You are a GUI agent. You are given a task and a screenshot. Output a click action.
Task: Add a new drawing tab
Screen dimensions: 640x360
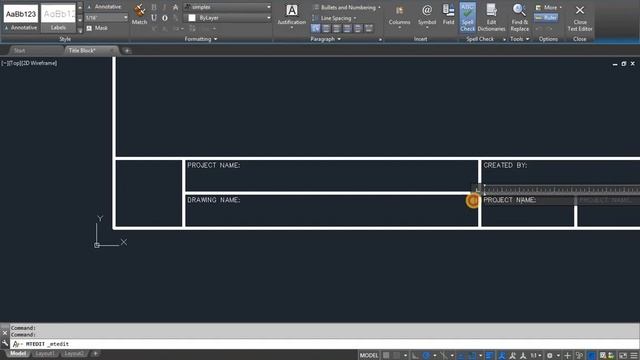(127, 51)
